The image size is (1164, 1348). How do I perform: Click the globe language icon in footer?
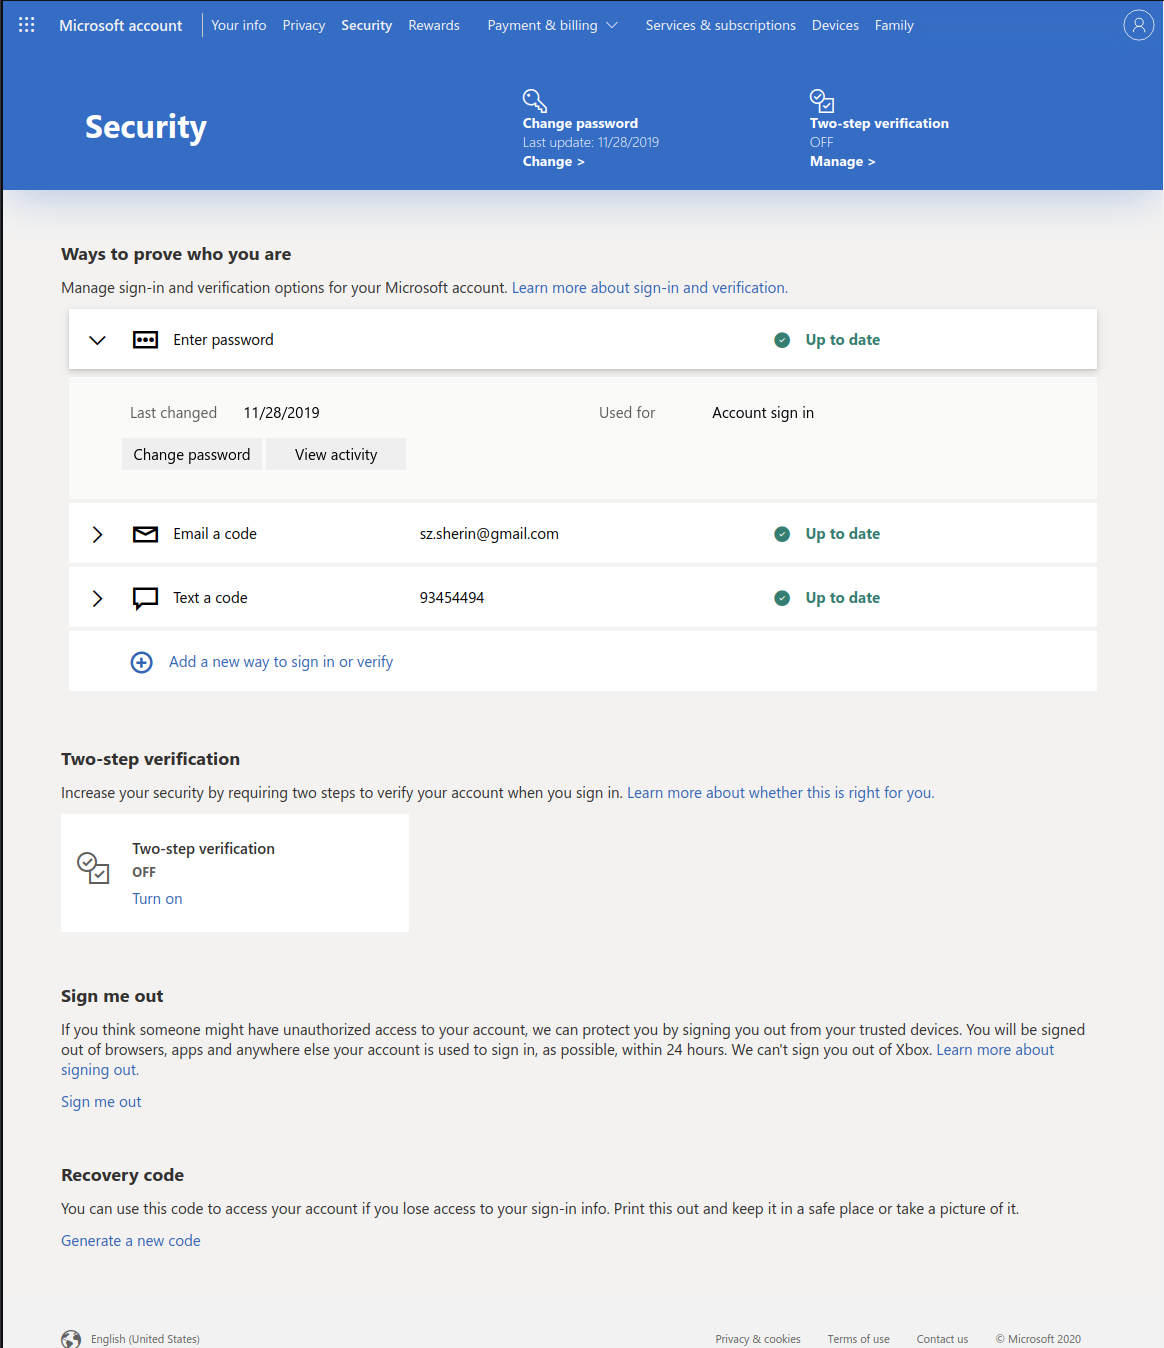(71, 1339)
